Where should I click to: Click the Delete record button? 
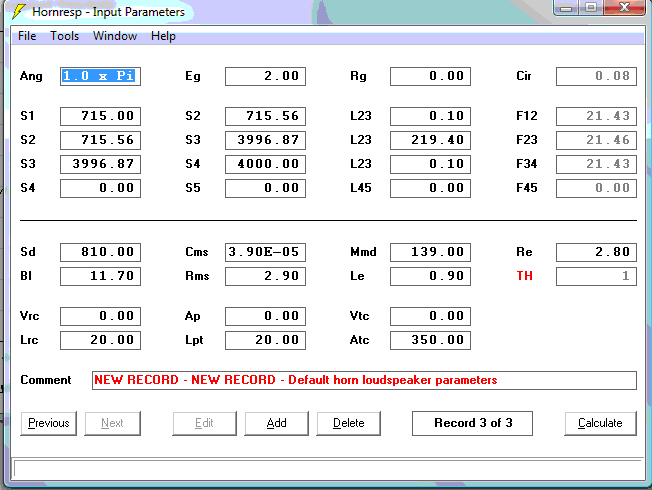(x=348, y=423)
